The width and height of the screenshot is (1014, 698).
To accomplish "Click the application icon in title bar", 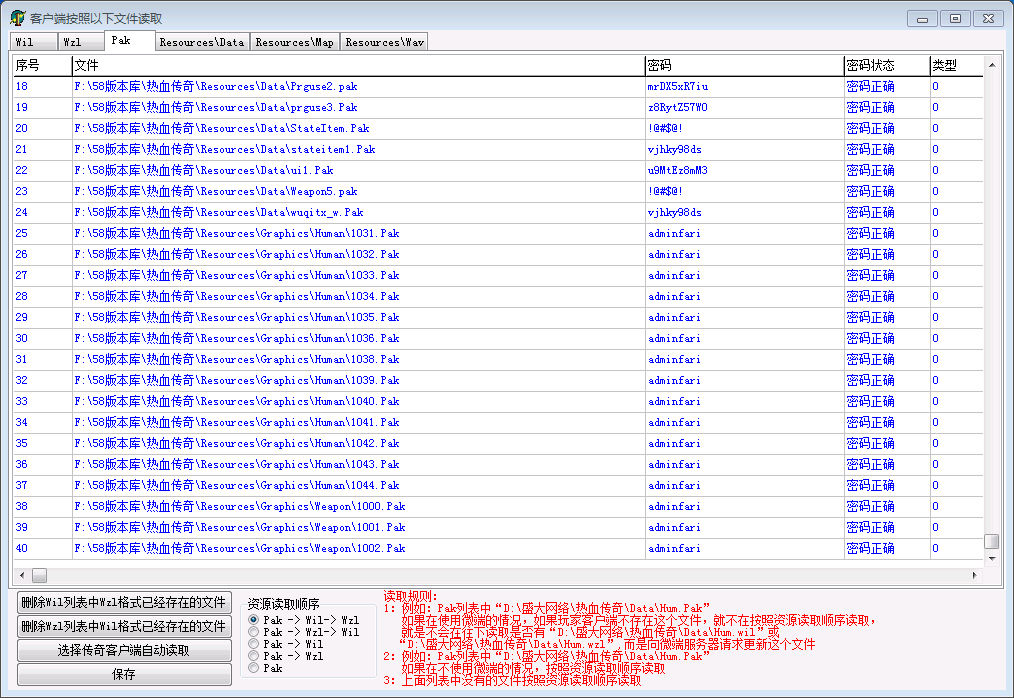I will [x=17, y=17].
